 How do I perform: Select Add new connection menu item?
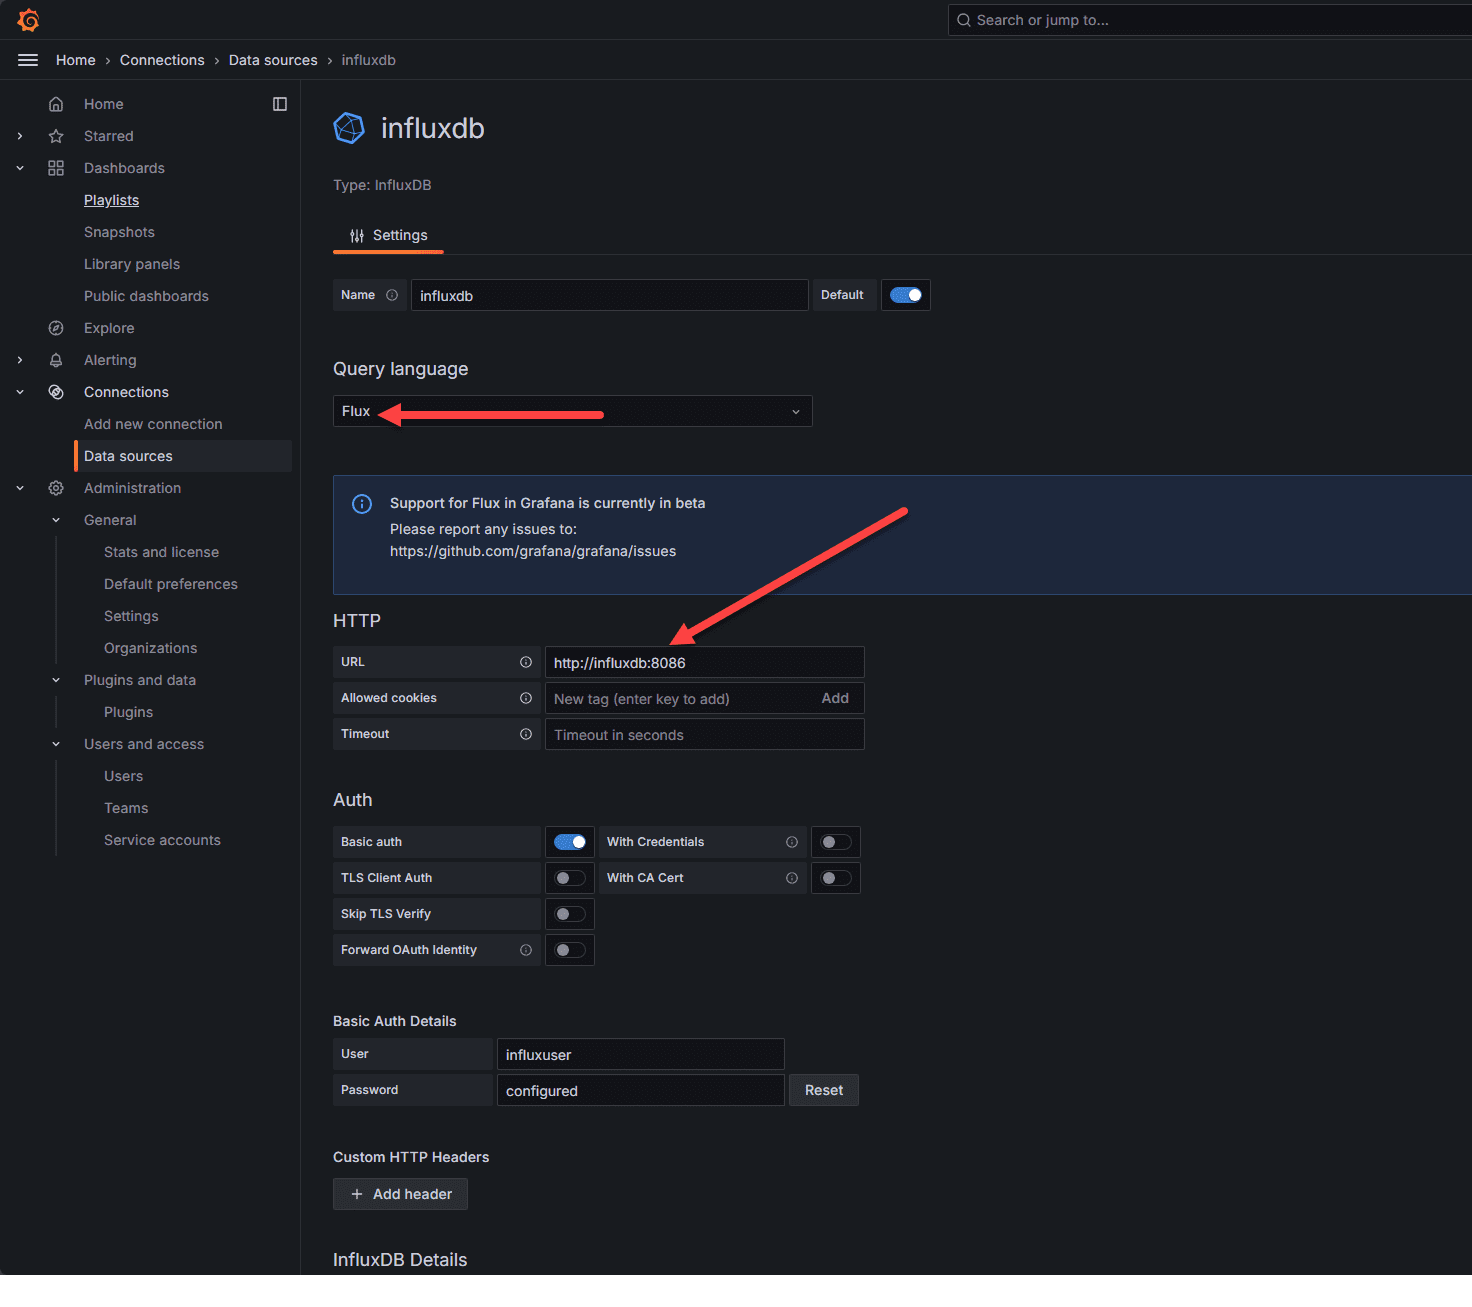[153, 424]
